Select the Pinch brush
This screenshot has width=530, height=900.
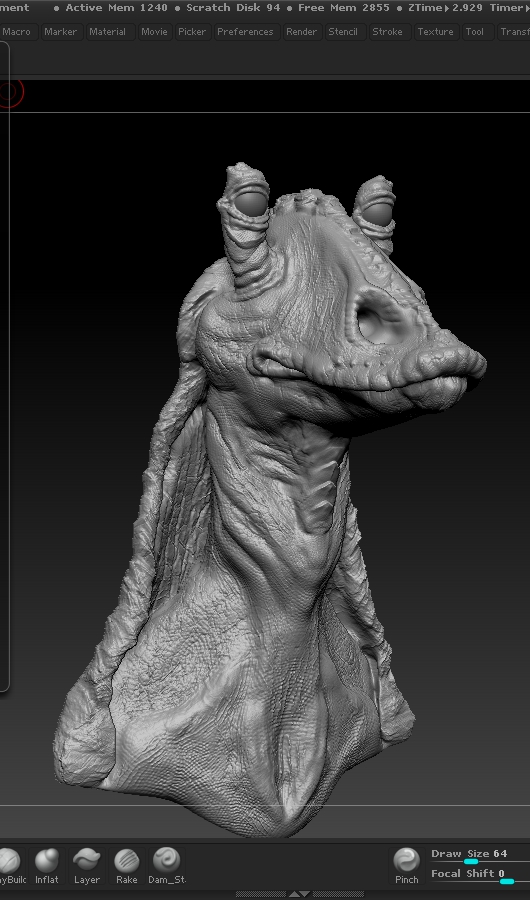pos(407,866)
